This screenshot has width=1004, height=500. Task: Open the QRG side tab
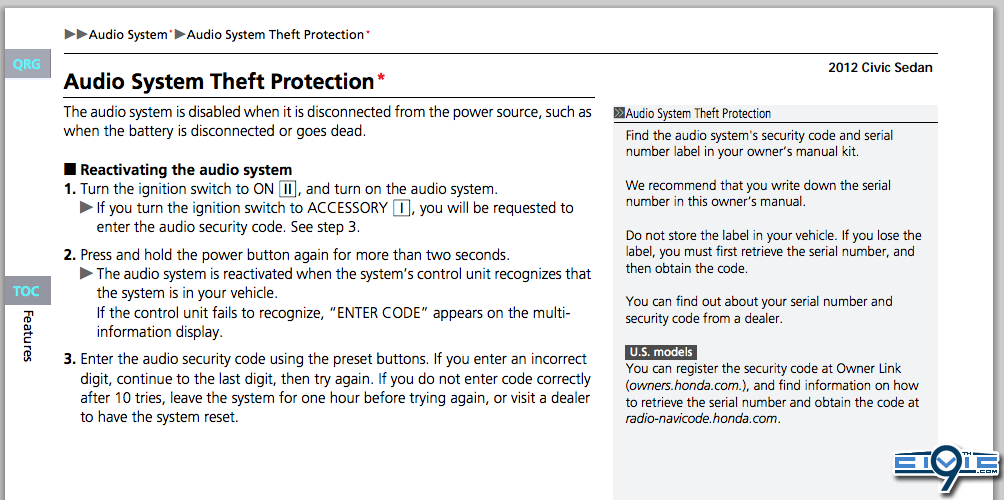[28, 64]
